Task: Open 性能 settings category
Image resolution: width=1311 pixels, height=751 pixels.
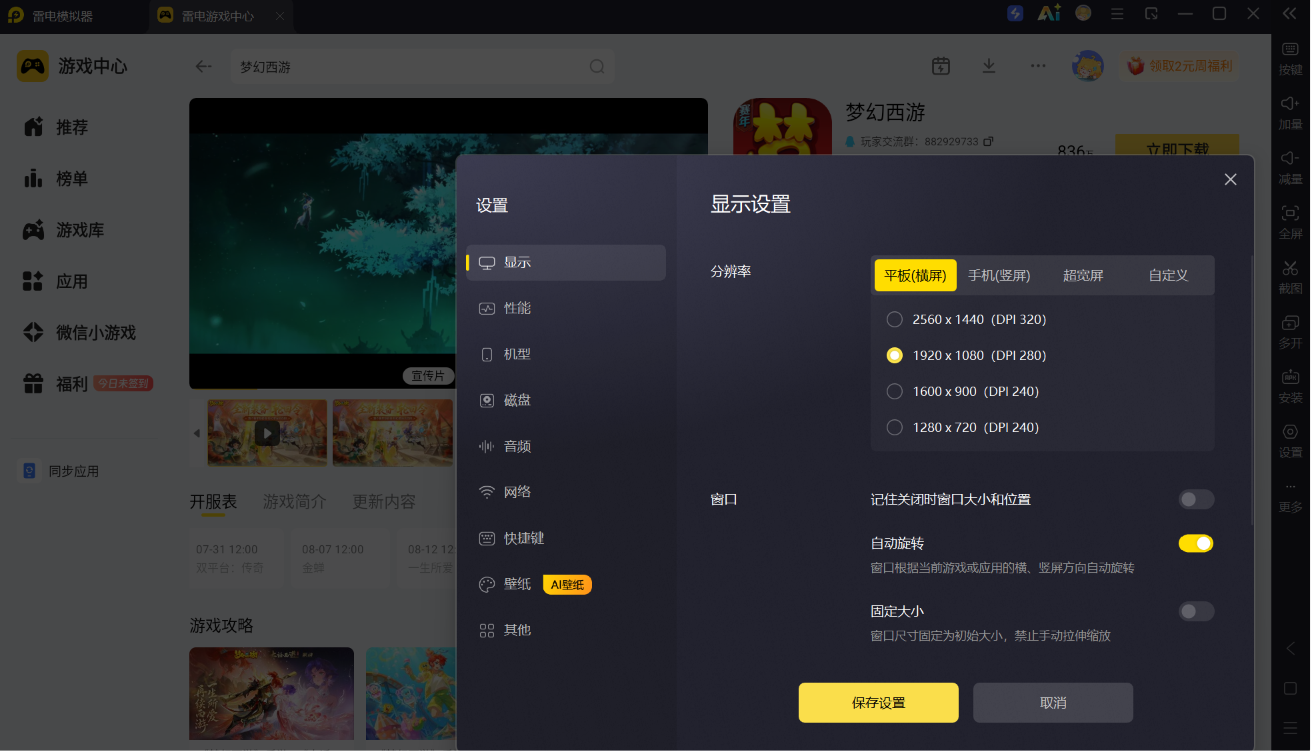Action: (x=566, y=308)
